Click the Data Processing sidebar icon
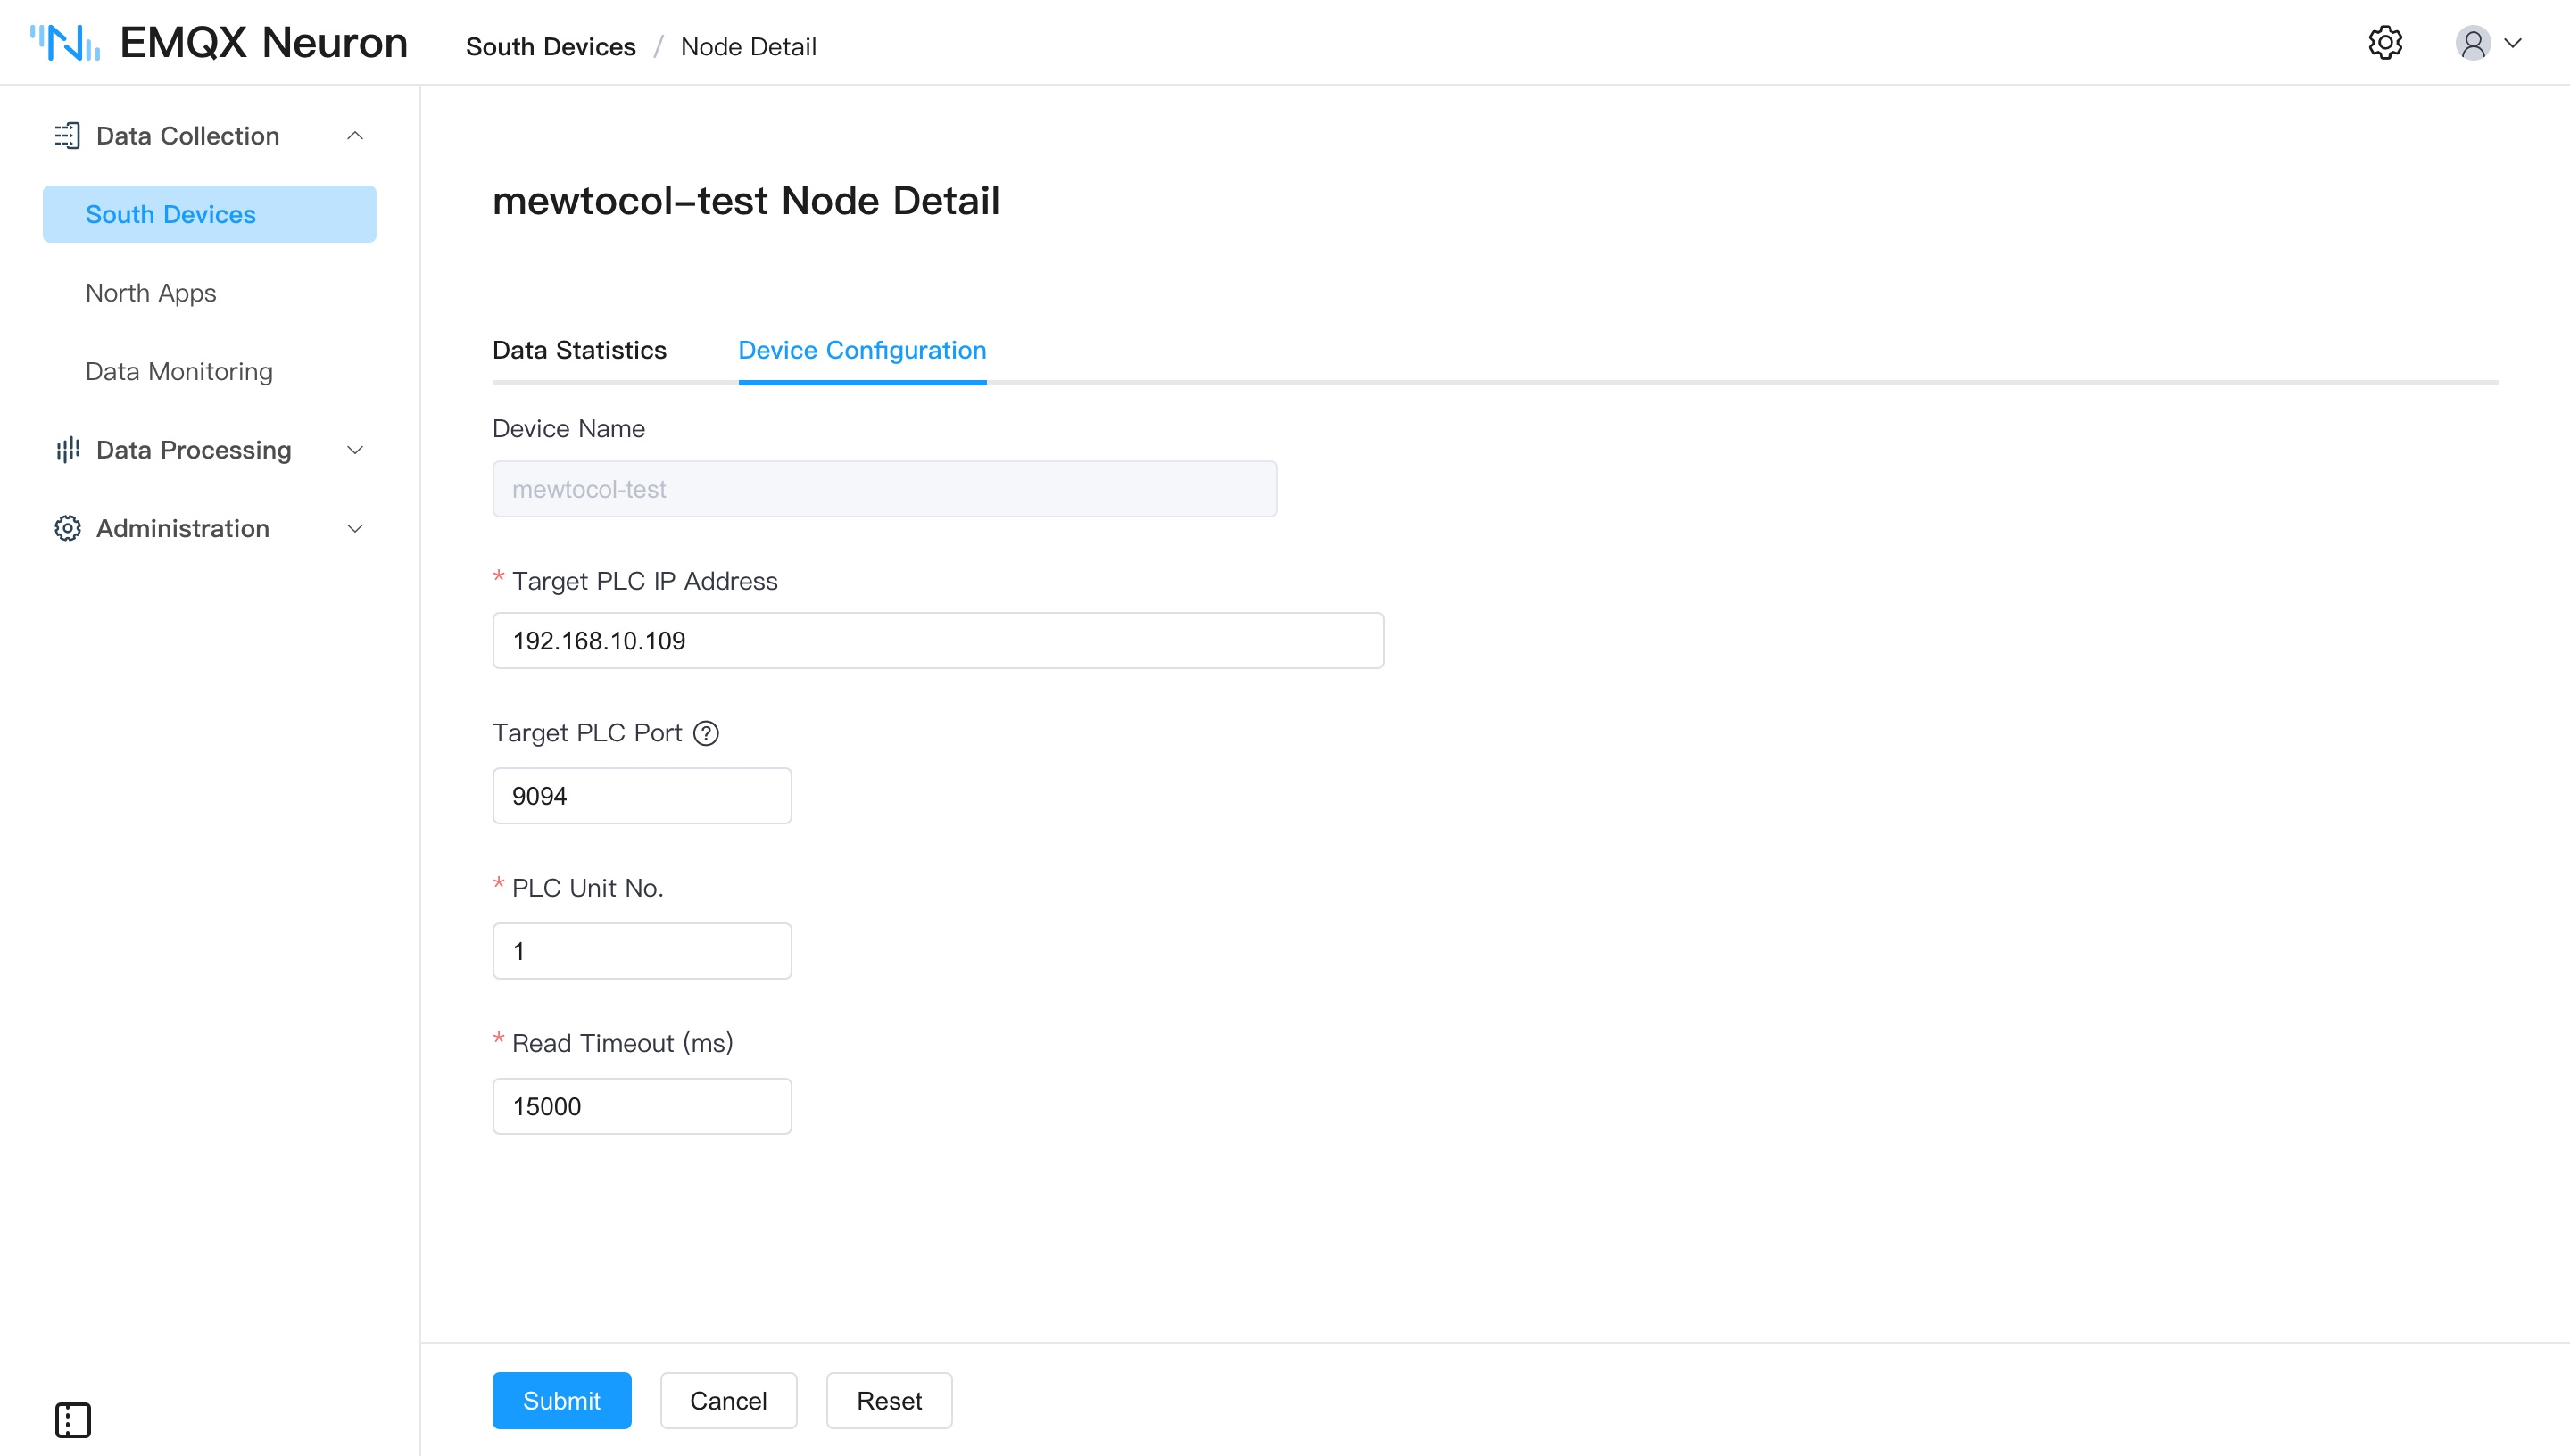The height and width of the screenshot is (1456, 2570). (x=67, y=450)
